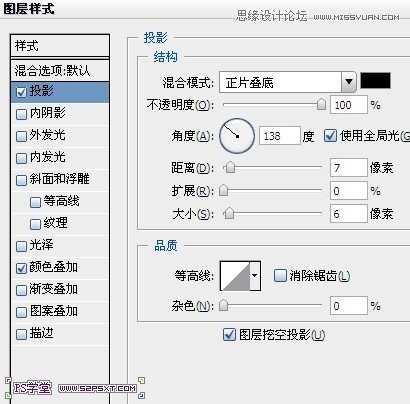Enable the 描边 checkbox
This screenshot has width=410, height=404.
[21, 334]
